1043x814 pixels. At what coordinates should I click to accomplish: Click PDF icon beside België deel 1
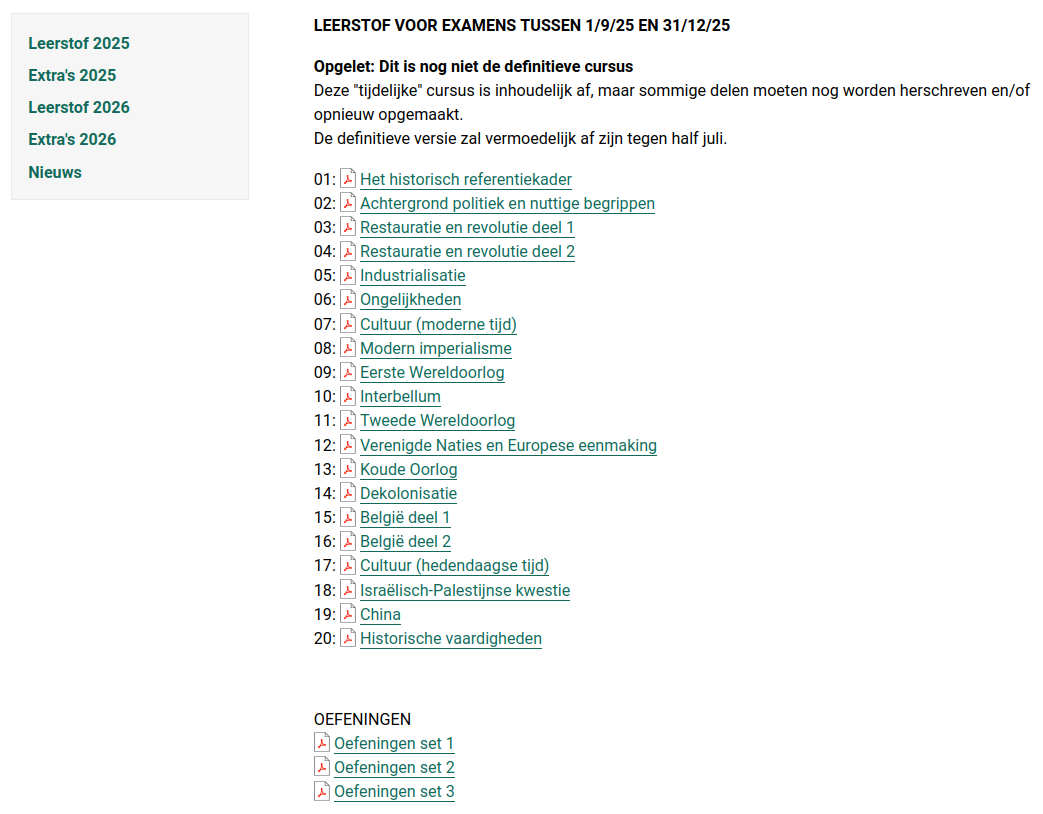(x=348, y=516)
